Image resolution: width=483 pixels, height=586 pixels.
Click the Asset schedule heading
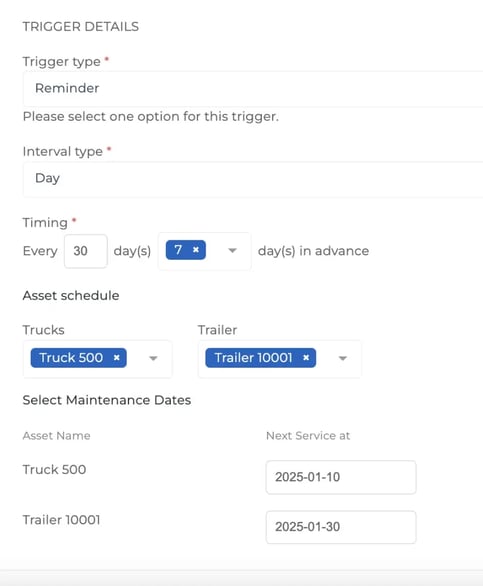tap(71, 295)
